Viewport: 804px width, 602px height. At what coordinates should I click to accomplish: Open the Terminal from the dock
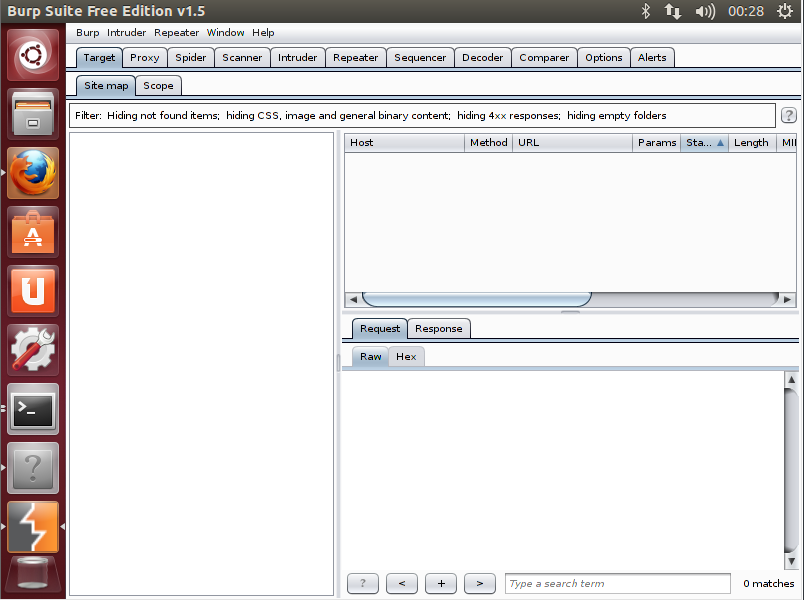[x=33, y=409]
